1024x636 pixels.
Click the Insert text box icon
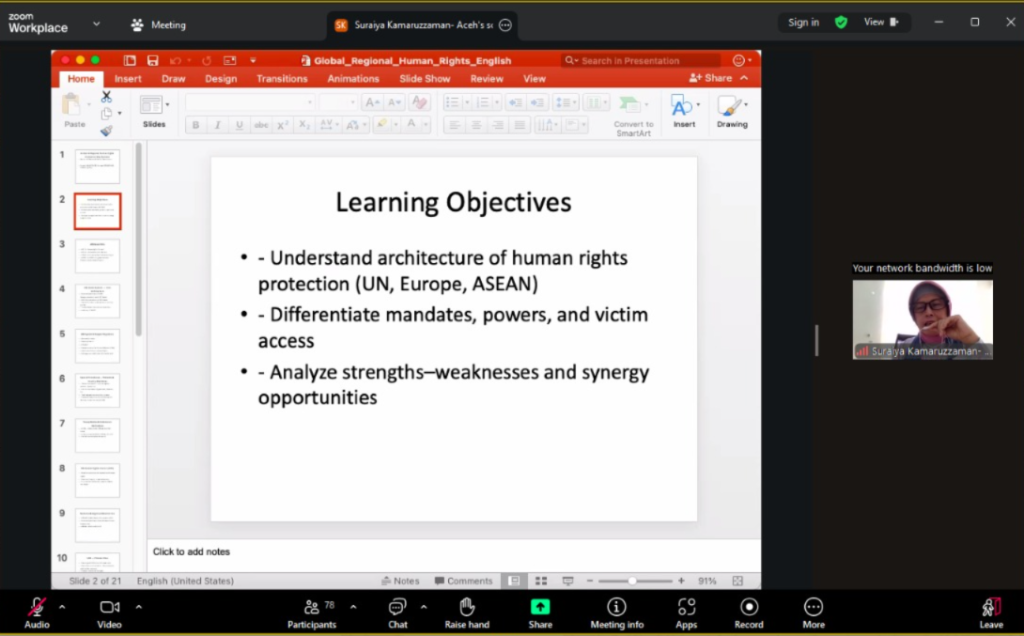tap(681, 106)
